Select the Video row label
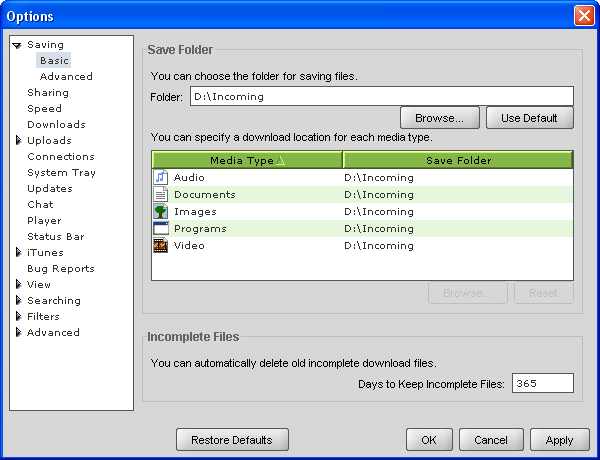The image size is (600, 460). 189,245
